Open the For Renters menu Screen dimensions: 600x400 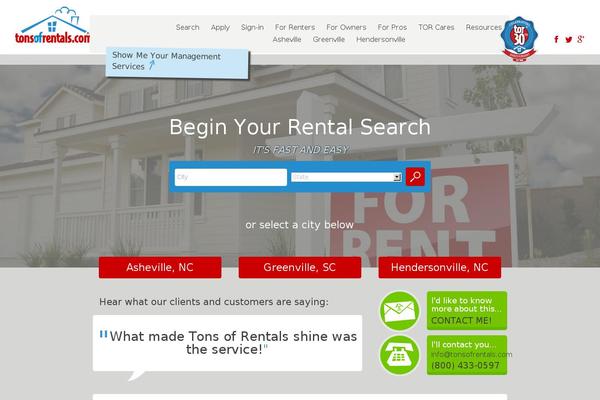(295, 27)
